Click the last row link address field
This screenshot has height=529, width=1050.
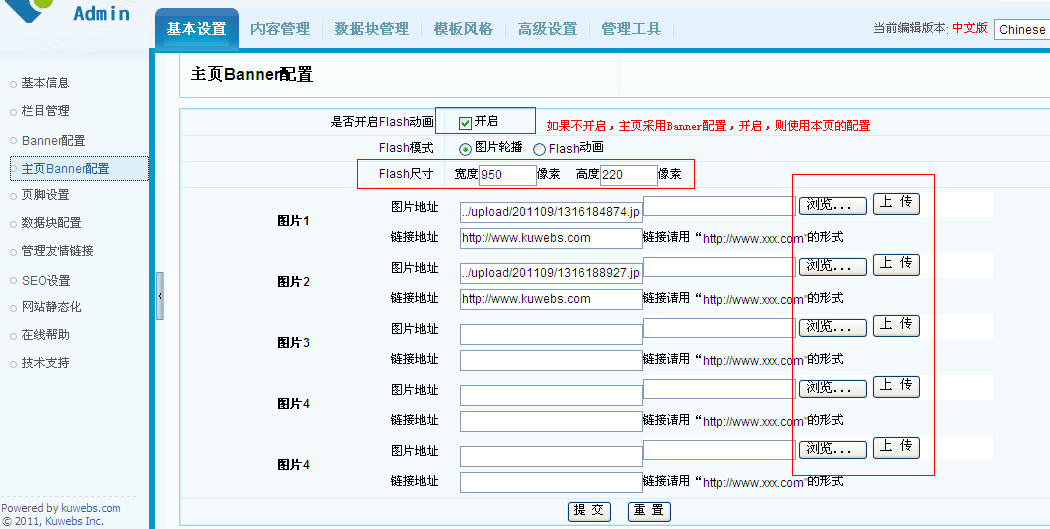551,482
